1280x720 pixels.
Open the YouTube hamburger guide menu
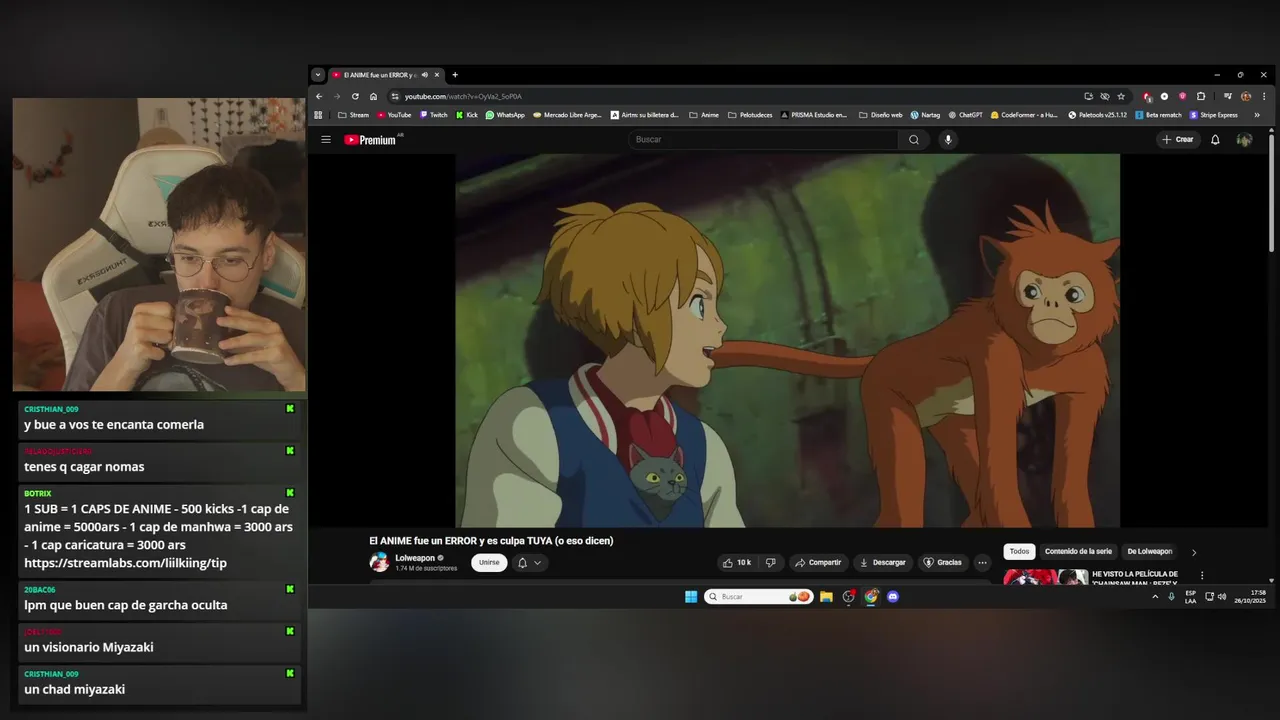(325, 139)
